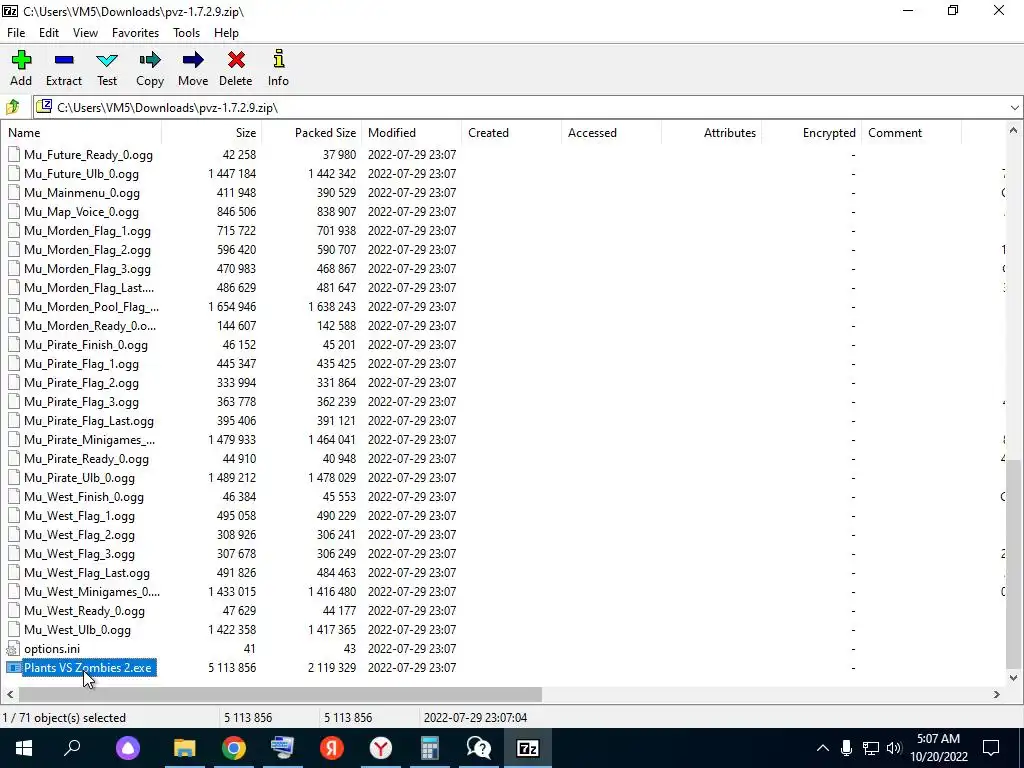Image resolution: width=1024 pixels, height=768 pixels.
Task: Open the Info toolbar icon
Action: [279, 59]
